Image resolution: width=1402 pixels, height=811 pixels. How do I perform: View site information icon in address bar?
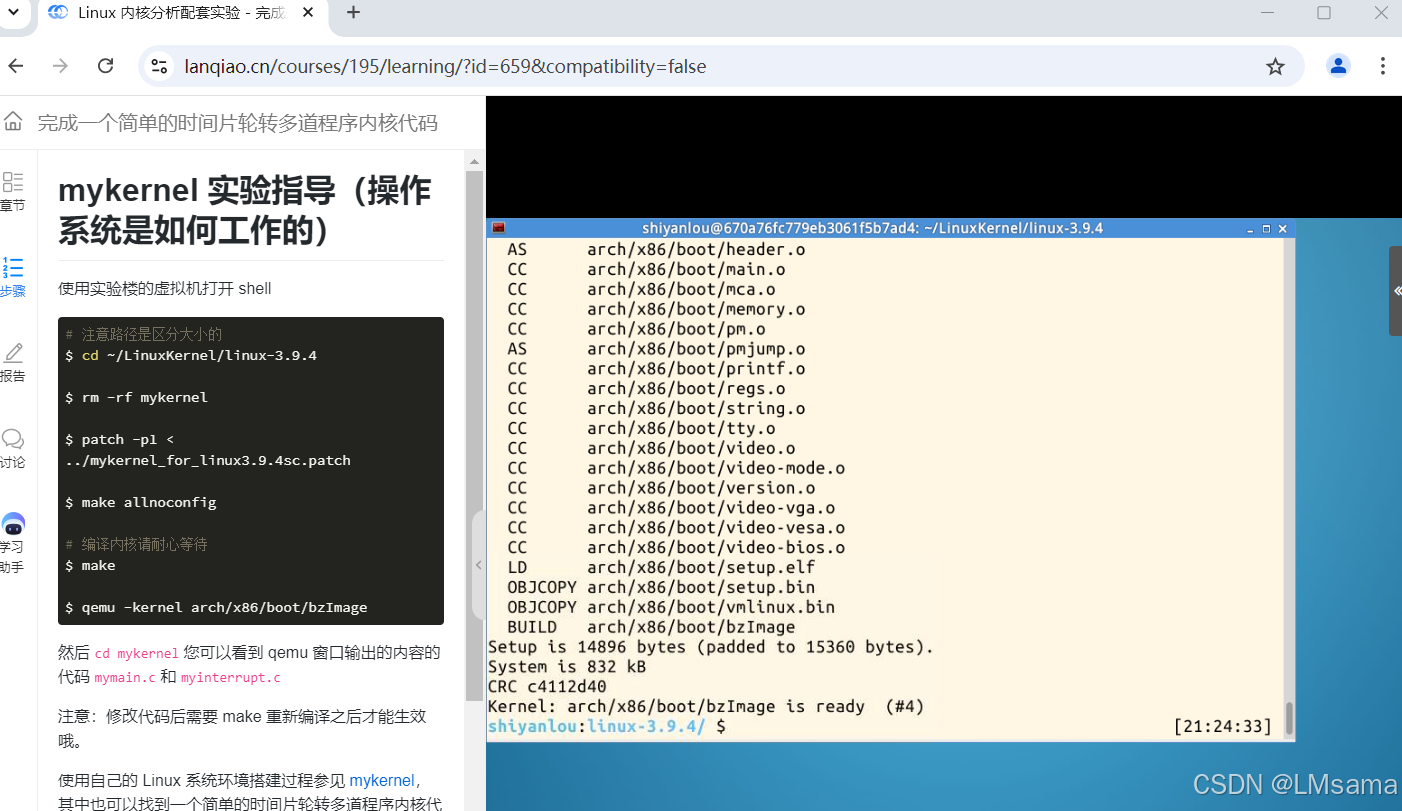coord(158,66)
